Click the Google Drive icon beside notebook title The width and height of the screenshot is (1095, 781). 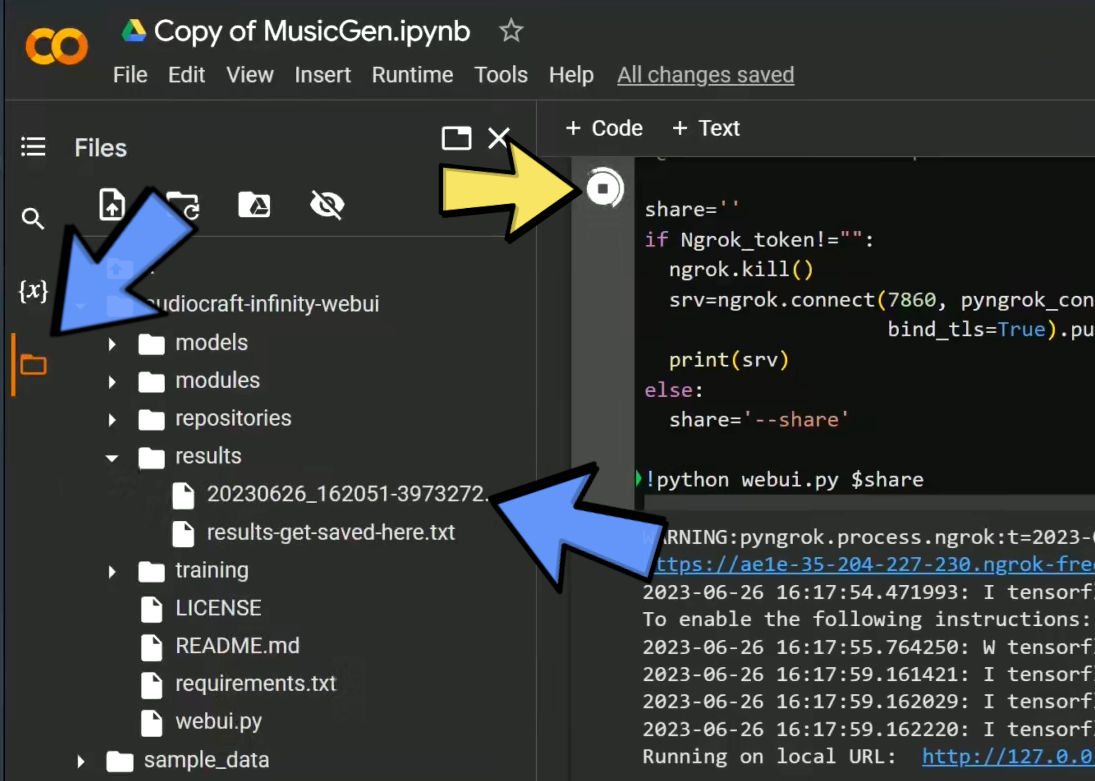pyautogui.click(x=133, y=31)
